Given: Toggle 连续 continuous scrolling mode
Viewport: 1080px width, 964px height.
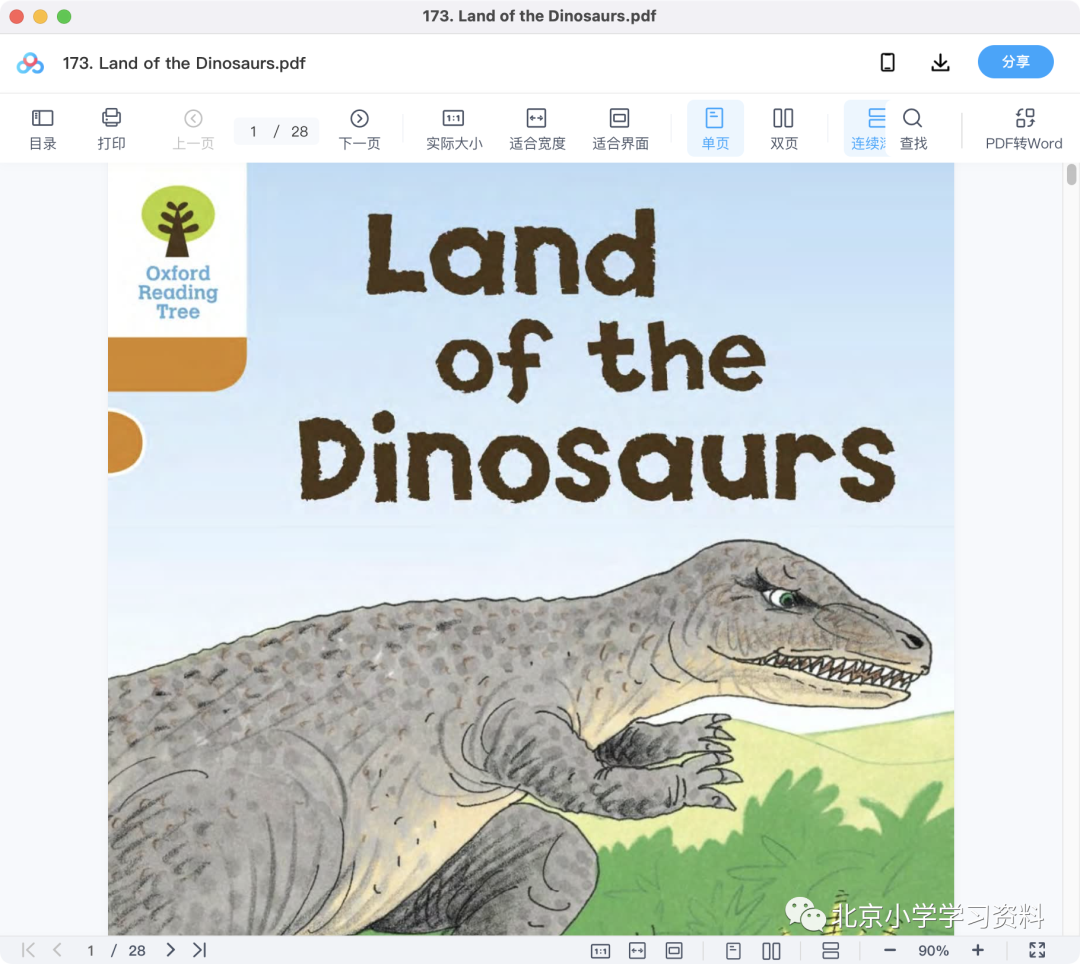Looking at the screenshot, I should coord(868,129).
